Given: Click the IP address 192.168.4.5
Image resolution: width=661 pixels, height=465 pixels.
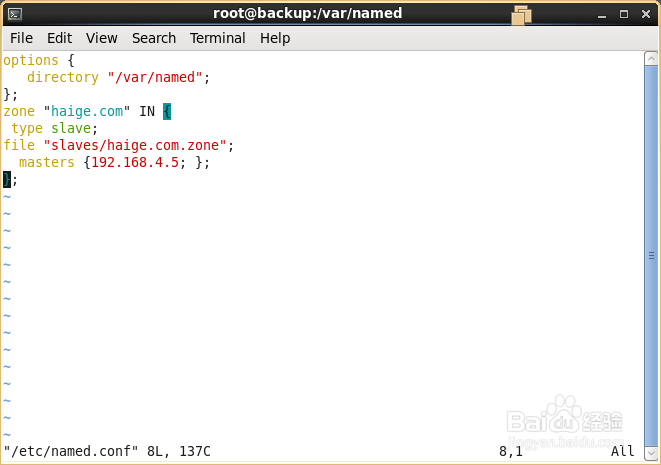Looking at the screenshot, I should tap(135, 162).
